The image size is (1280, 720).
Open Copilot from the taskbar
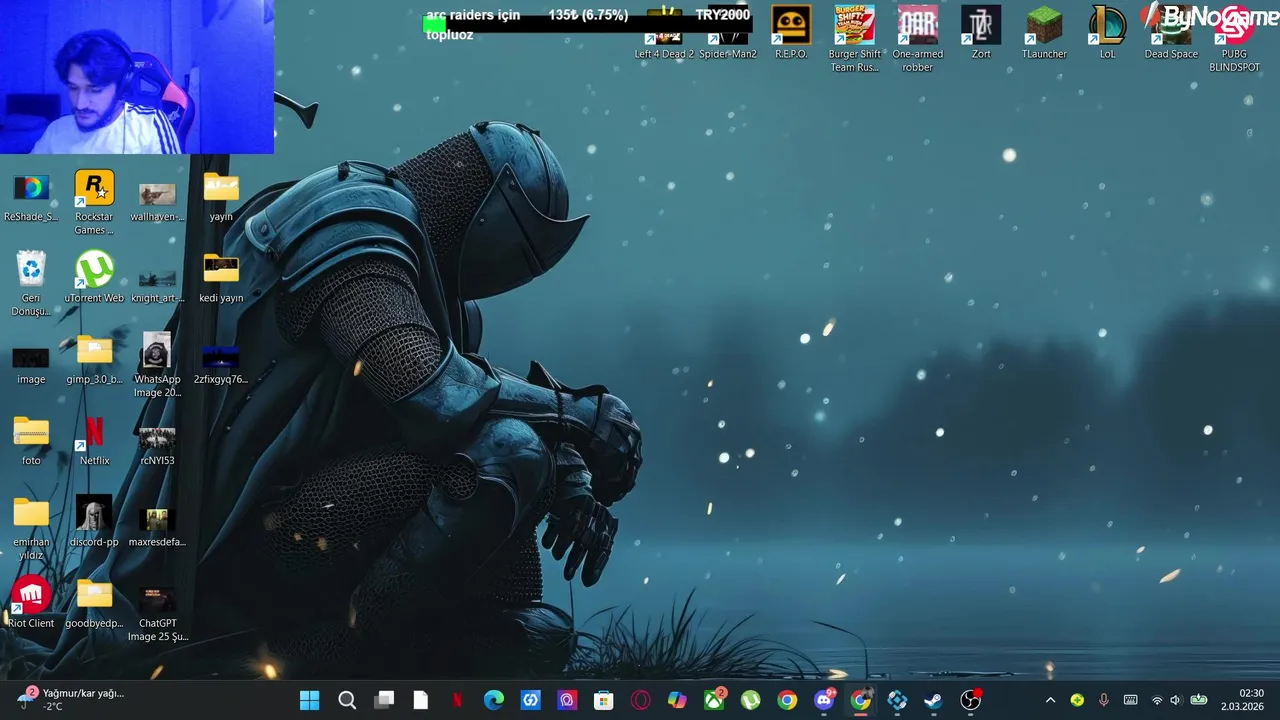tap(677, 700)
